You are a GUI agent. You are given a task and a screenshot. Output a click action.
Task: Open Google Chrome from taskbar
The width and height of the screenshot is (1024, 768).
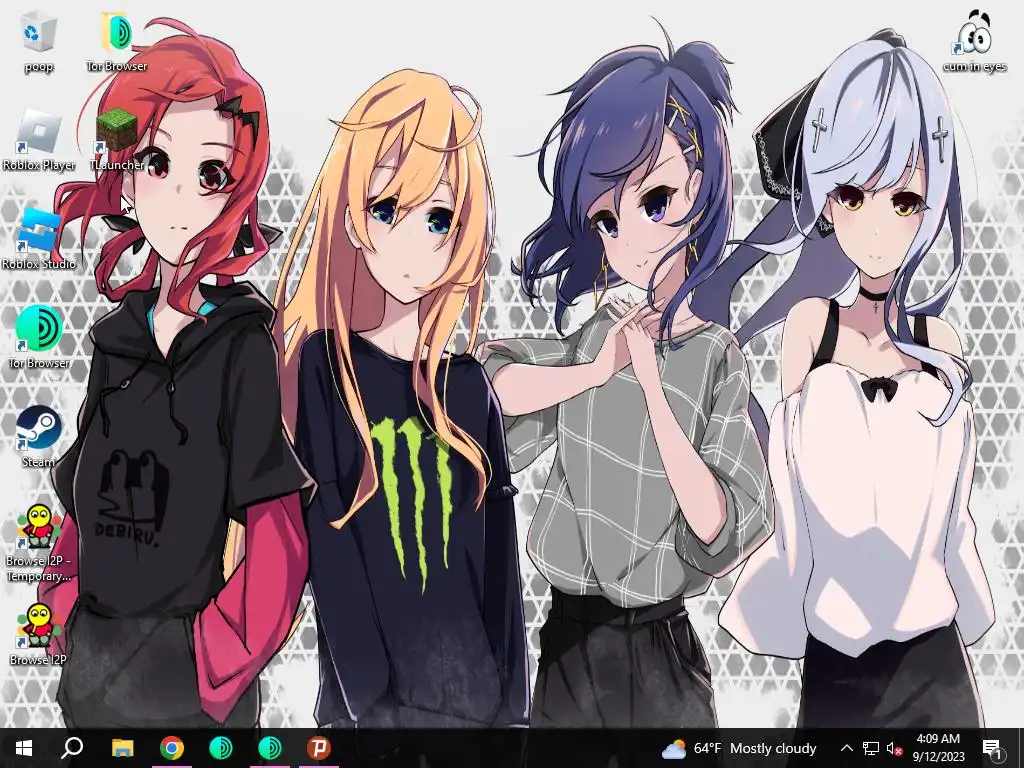point(172,748)
